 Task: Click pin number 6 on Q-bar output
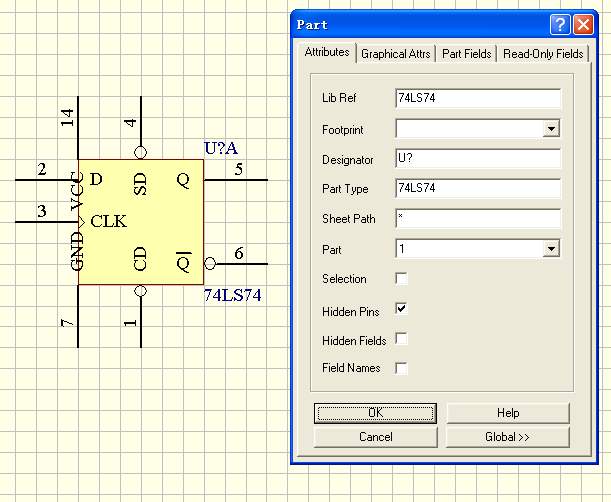click(x=239, y=253)
